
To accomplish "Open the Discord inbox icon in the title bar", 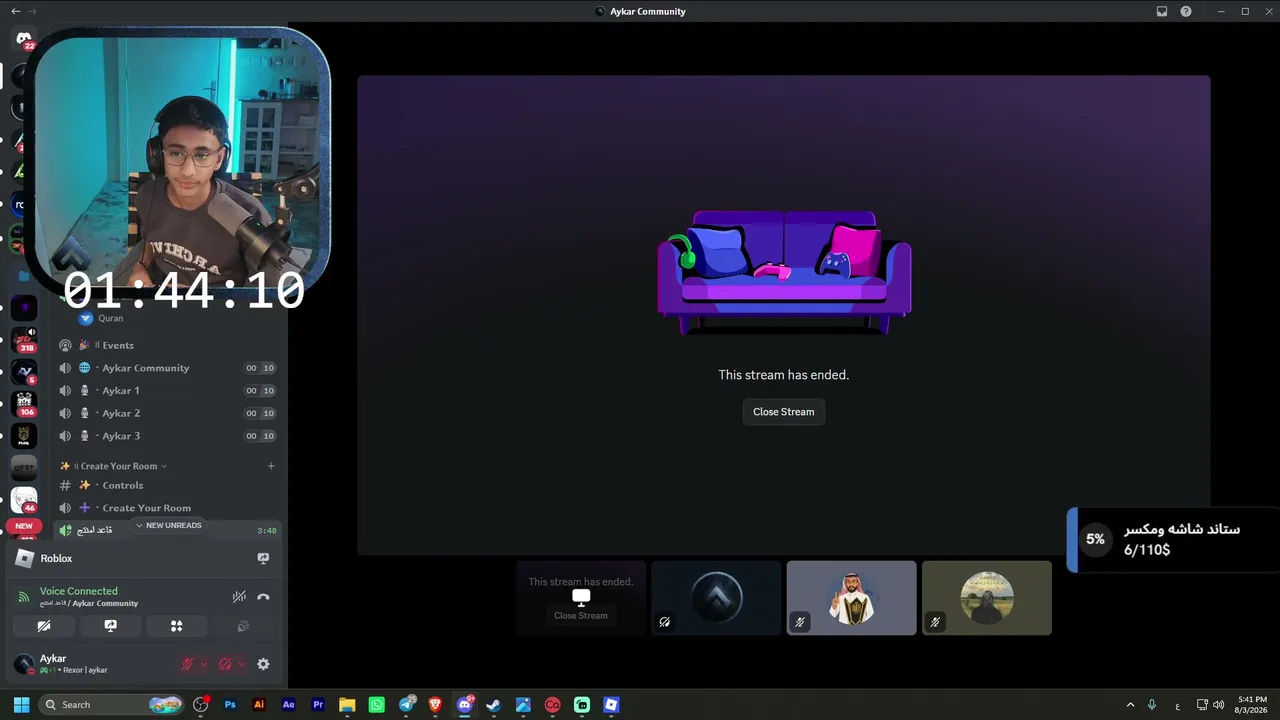I will [1162, 11].
